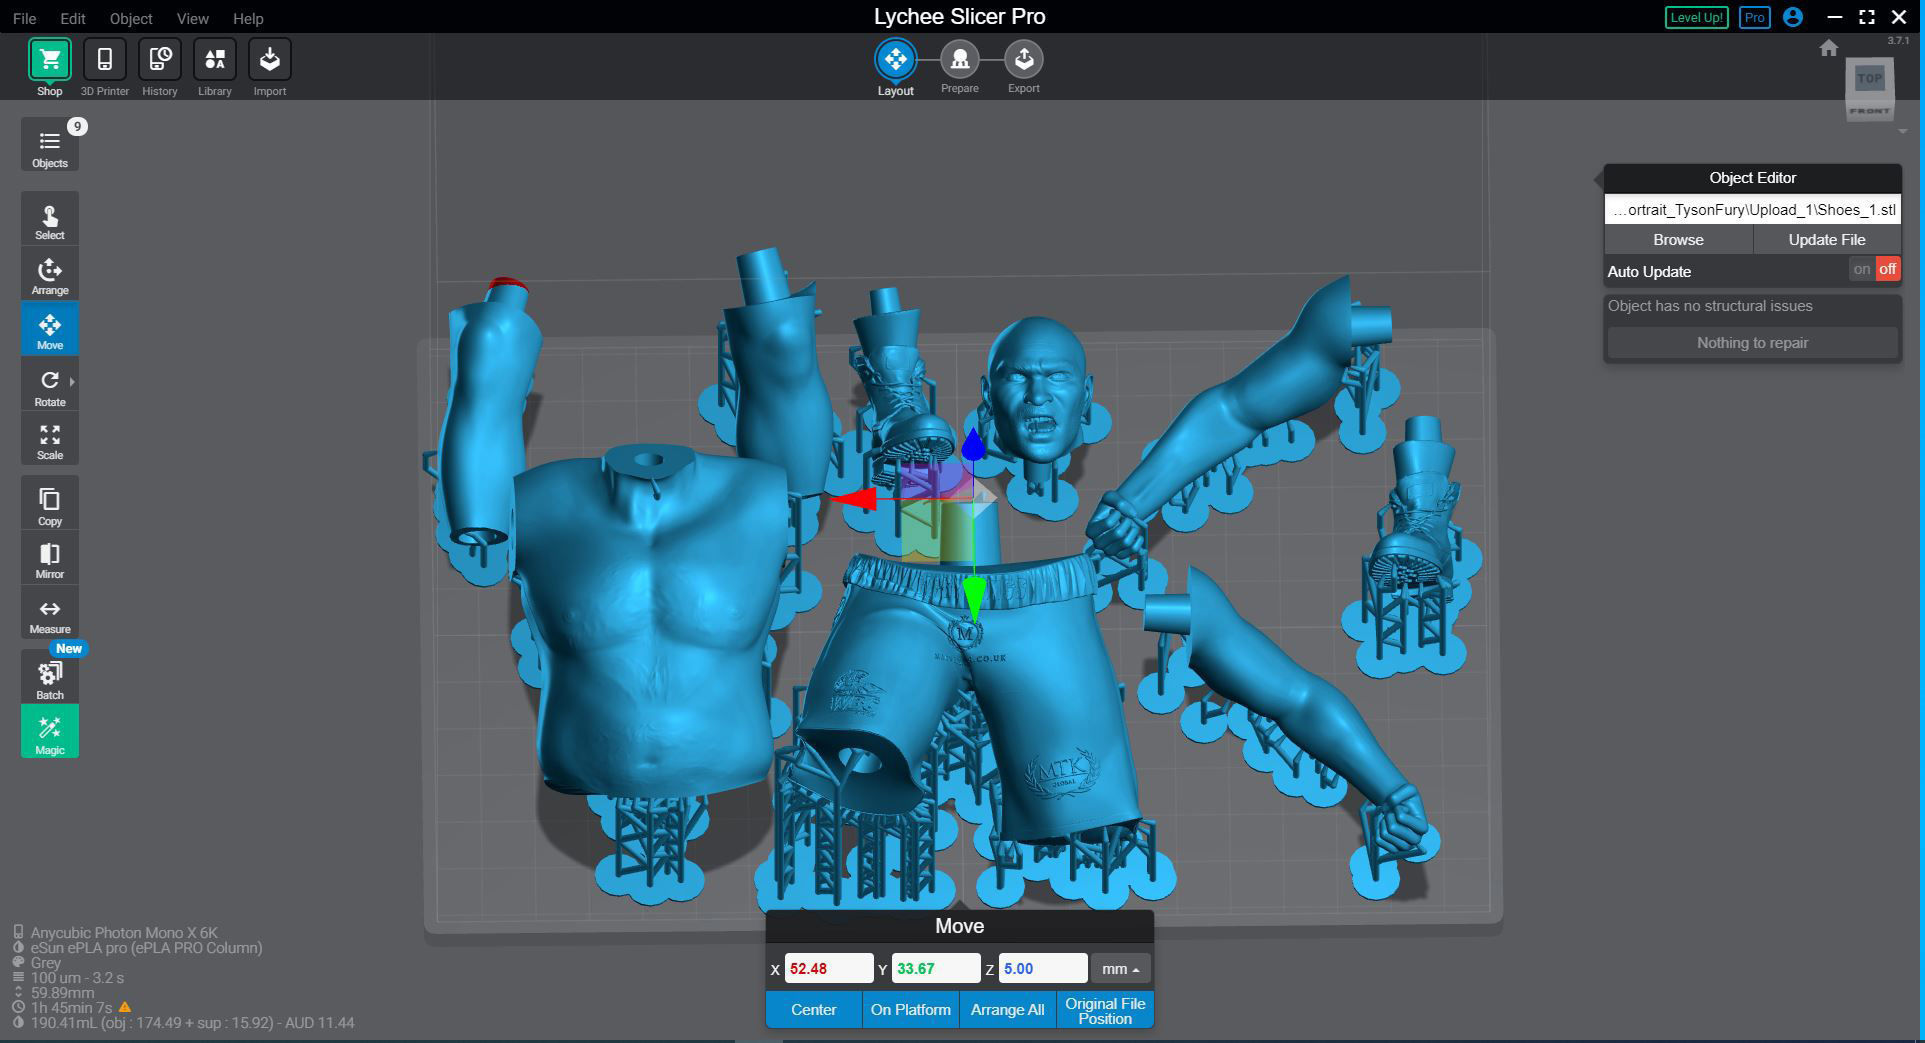This screenshot has width=1925, height=1043.
Task: Set Auto Update to off
Action: (x=1887, y=269)
